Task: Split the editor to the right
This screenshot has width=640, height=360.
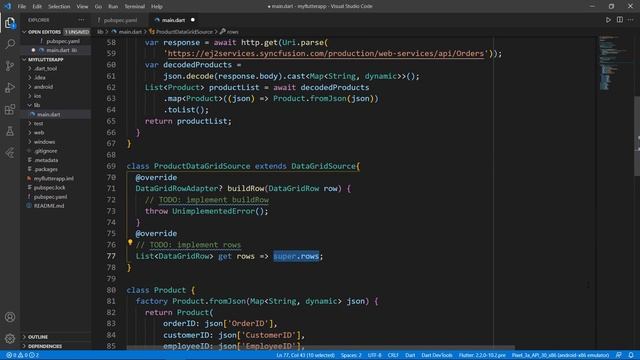Action: [620, 20]
